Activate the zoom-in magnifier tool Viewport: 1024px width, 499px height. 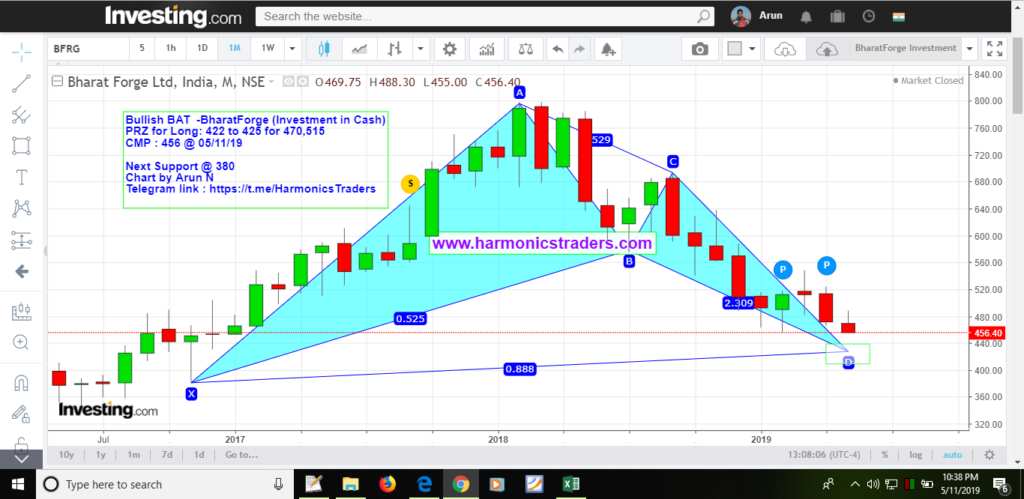22,342
